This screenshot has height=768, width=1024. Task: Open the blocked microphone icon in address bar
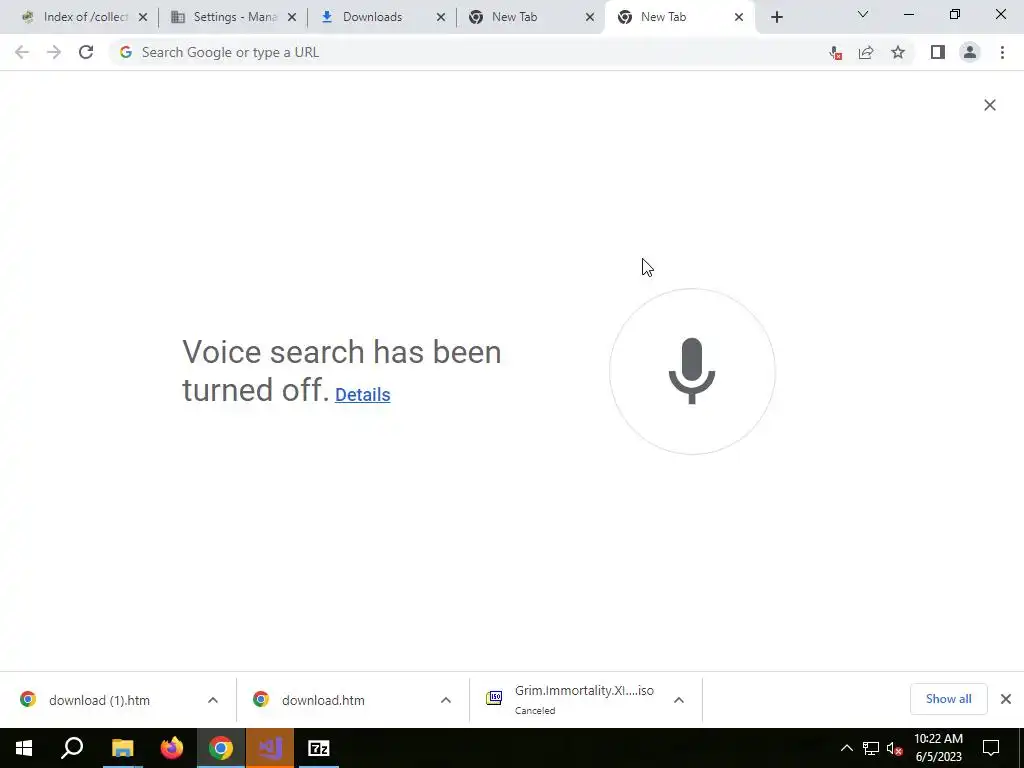[835, 53]
